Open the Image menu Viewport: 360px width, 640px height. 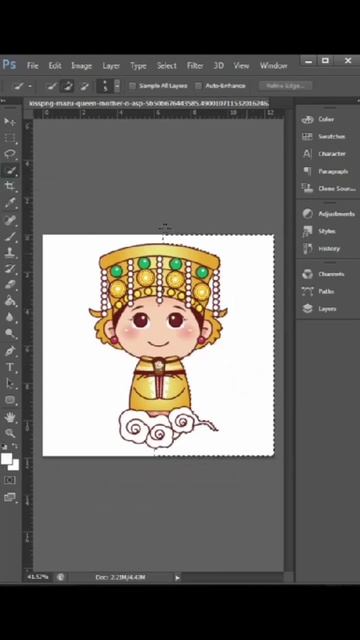click(x=82, y=66)
